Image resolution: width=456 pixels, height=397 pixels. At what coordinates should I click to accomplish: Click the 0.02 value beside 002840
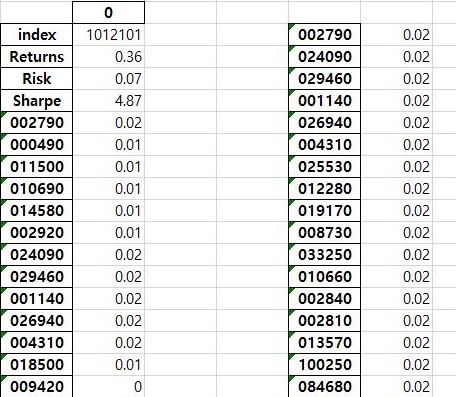[x=396, y=298]
